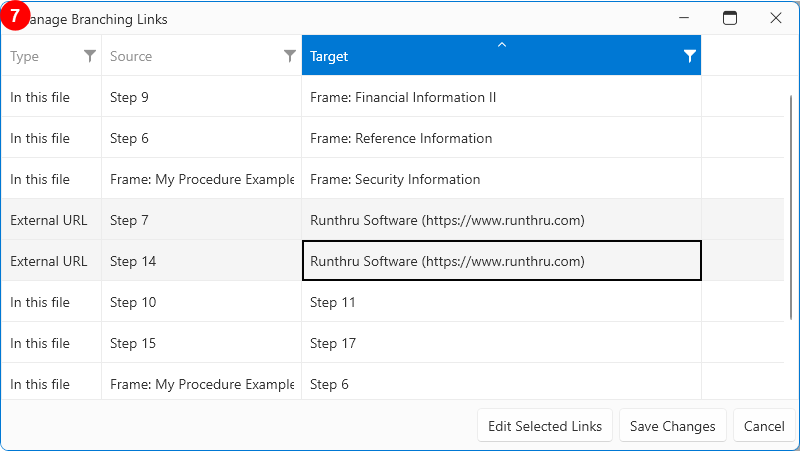Cancel the Manage Branching Links dialog

[764, 426]
